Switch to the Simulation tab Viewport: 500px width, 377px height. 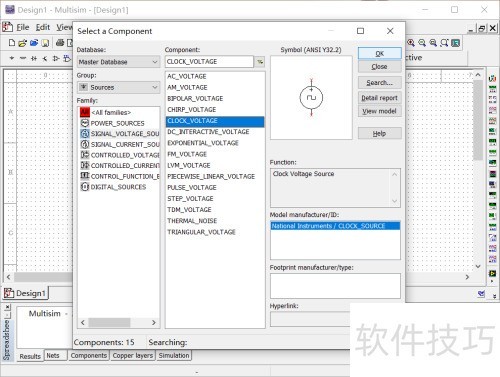[174, 356]
